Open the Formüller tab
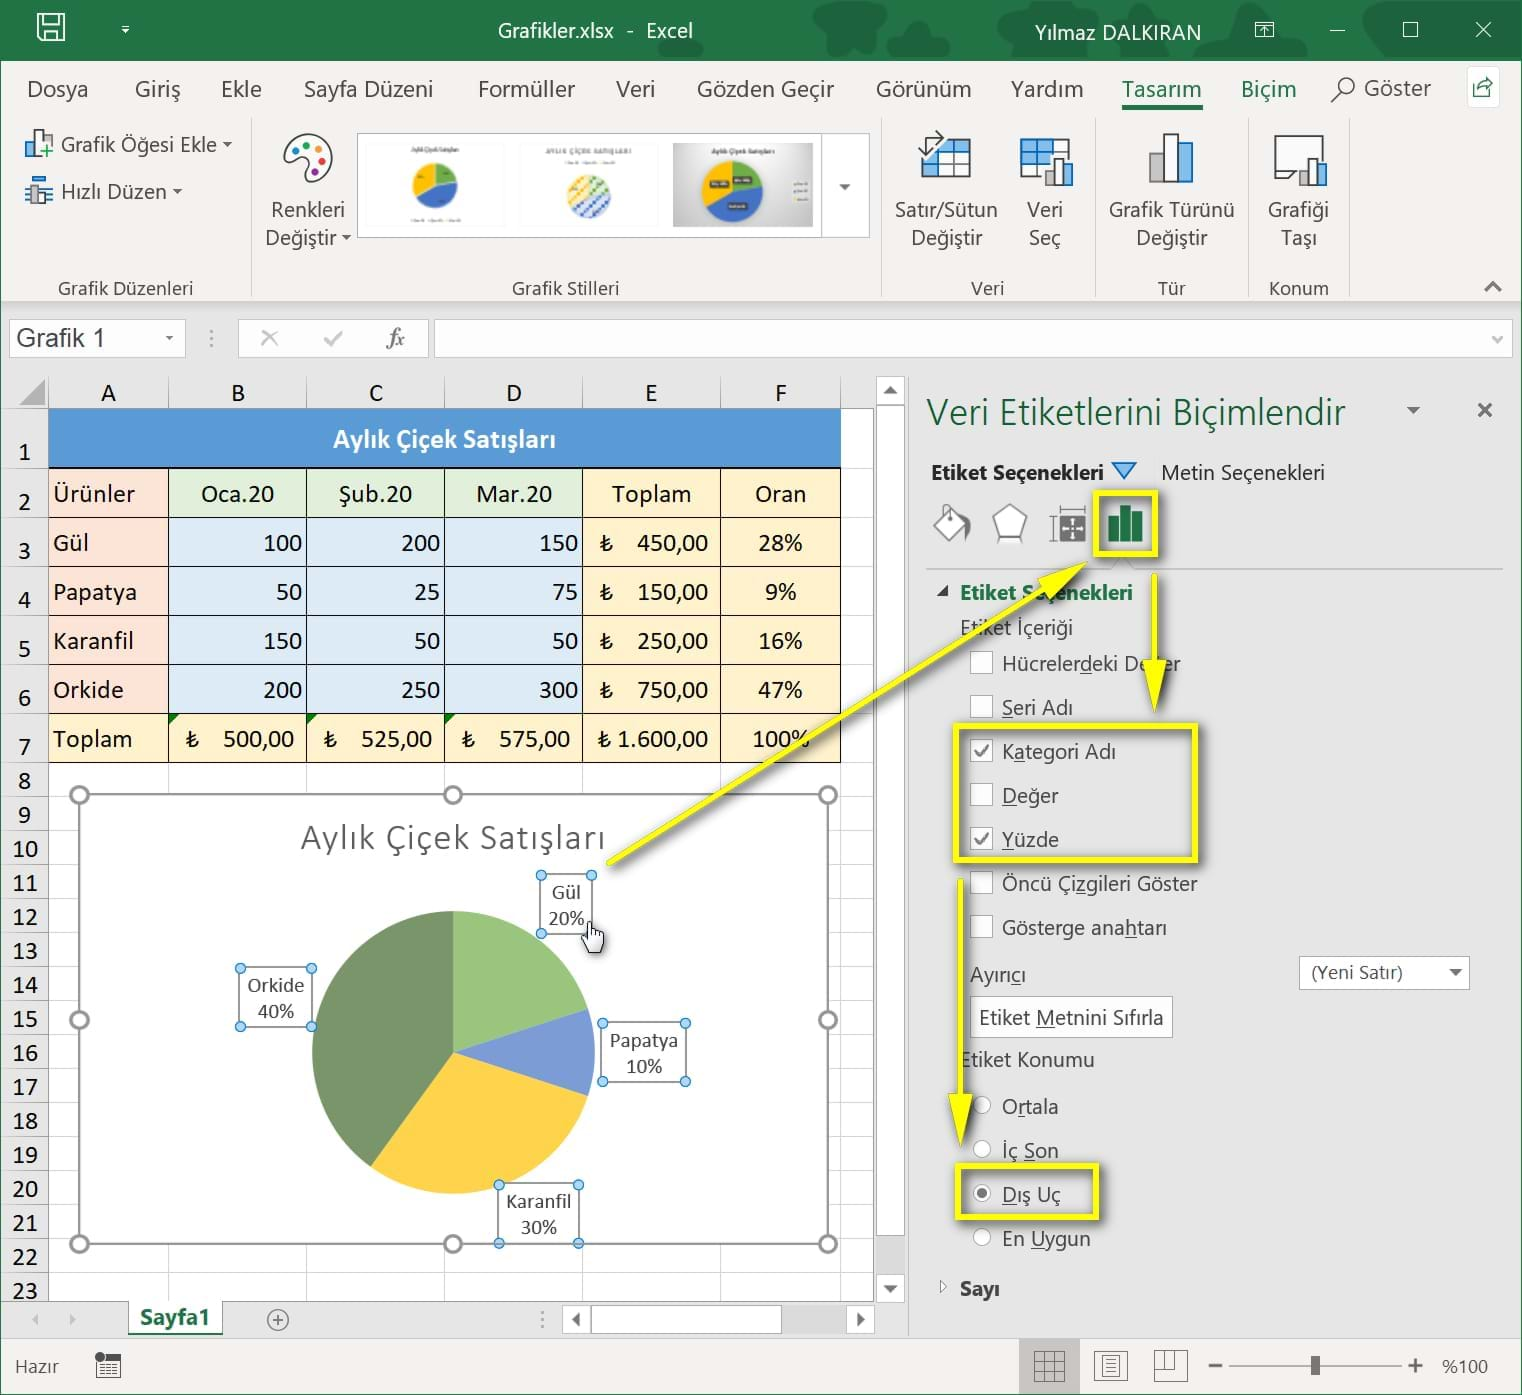Viewport: 1522px width, 1395px height. [x=526, y=89]
